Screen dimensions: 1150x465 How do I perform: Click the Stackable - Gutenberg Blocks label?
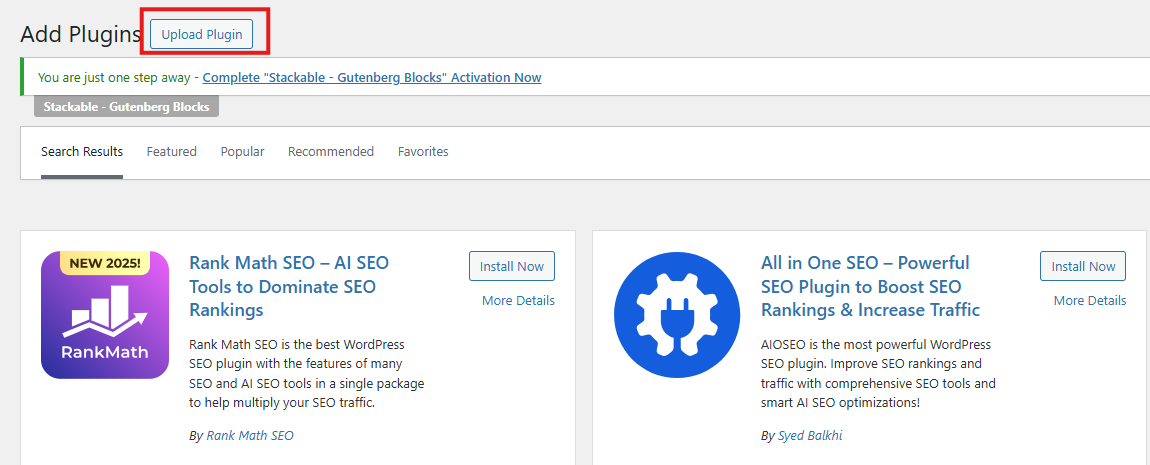coord(126,106)
